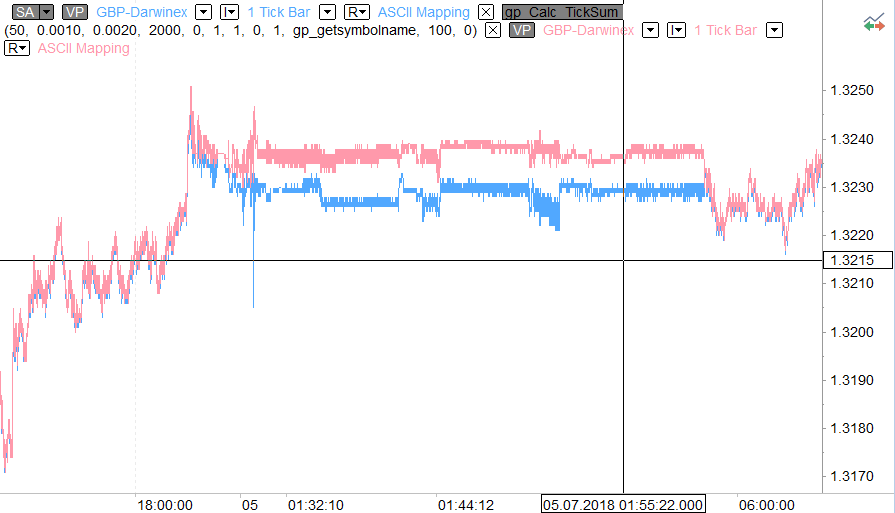The height and width of the screenshot is (513, 895).
Task: Expand dropdown next to pink GBP-Darwinex
Action: pyautogui.click(x=650, y=30)
